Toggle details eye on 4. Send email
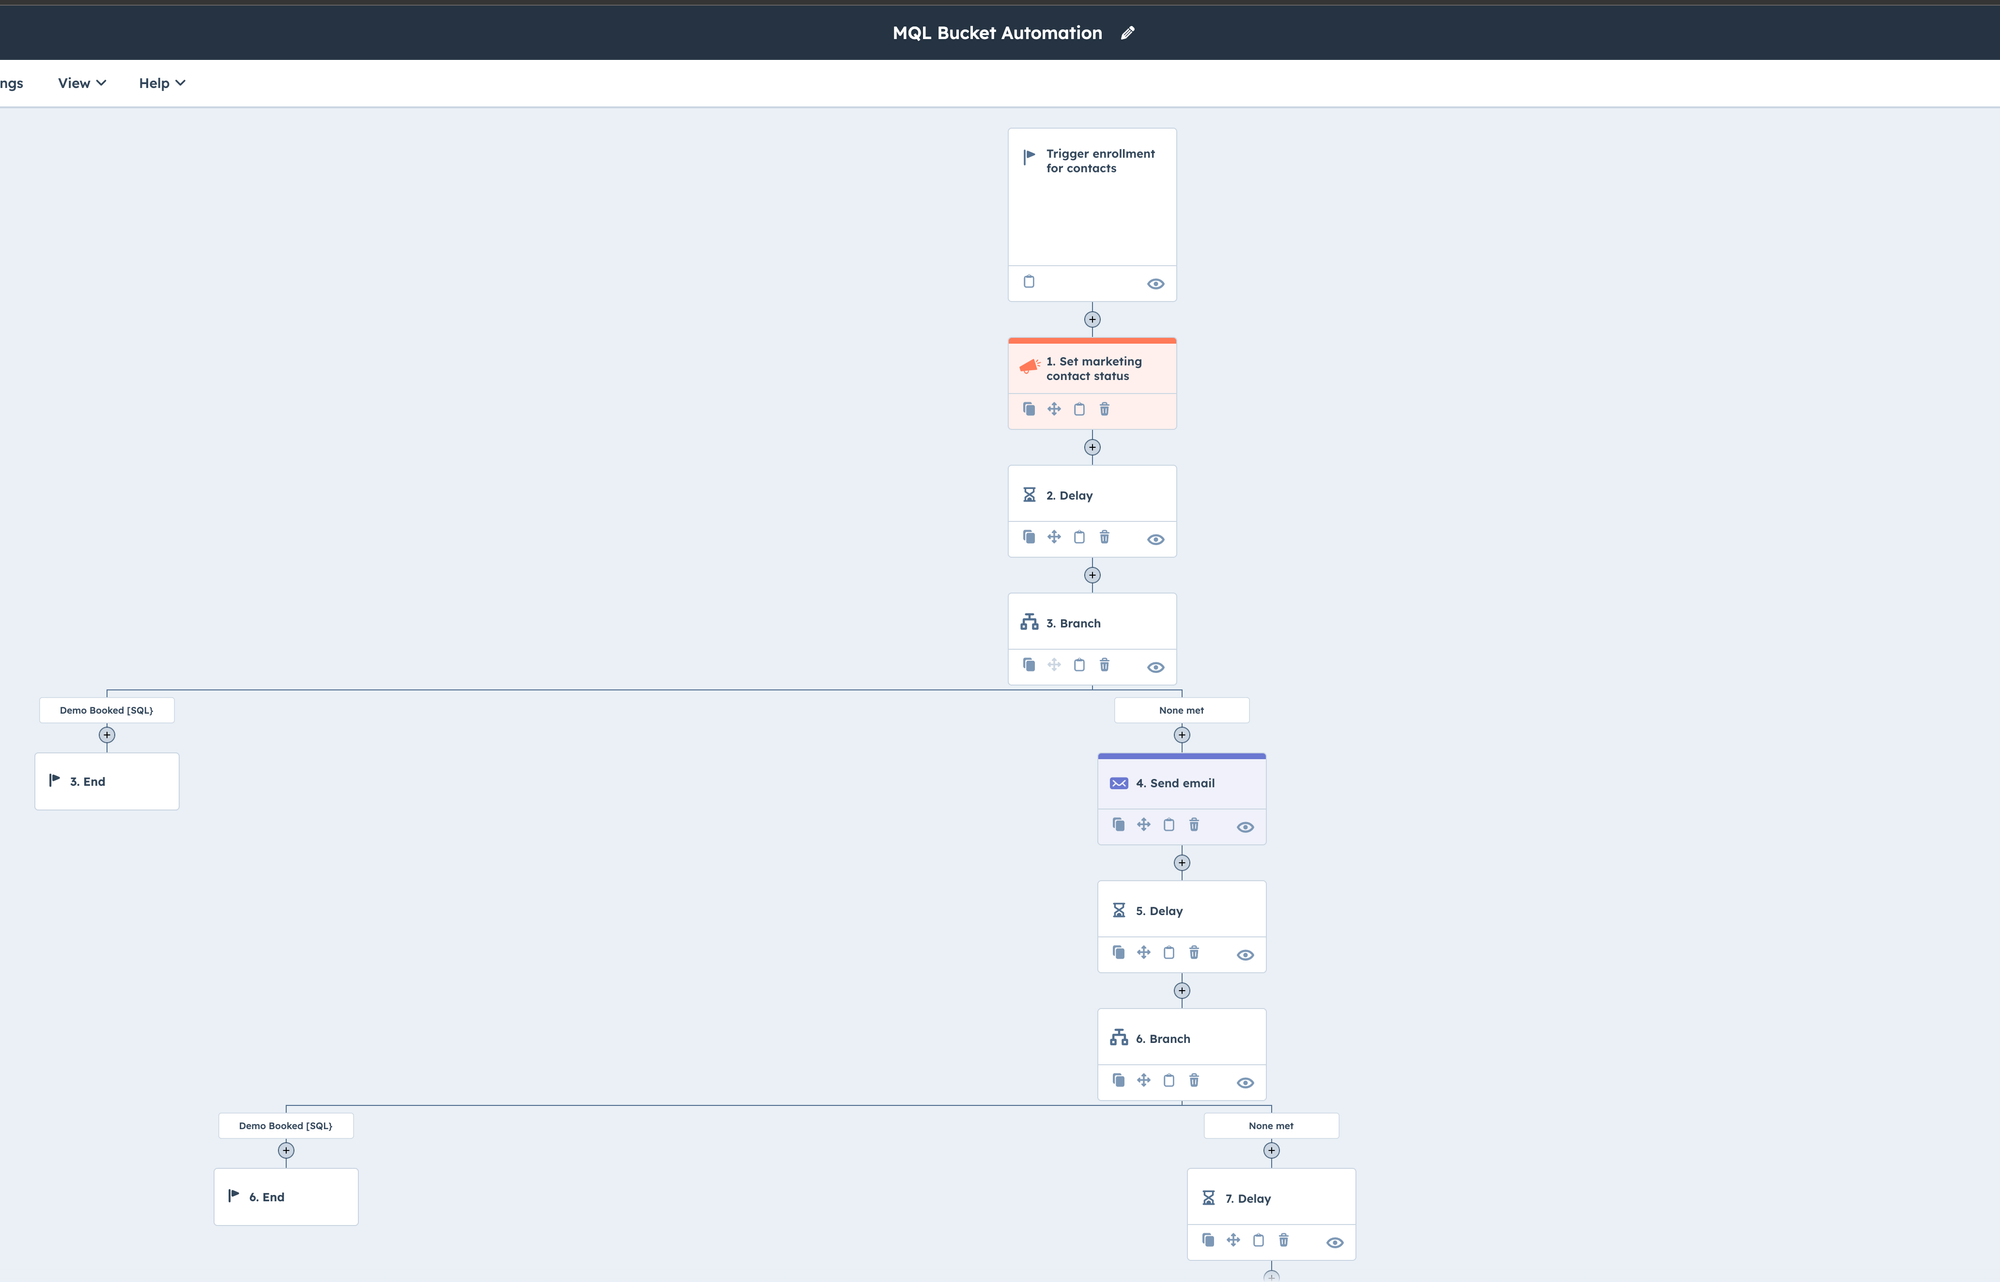 coord(1245,827)
